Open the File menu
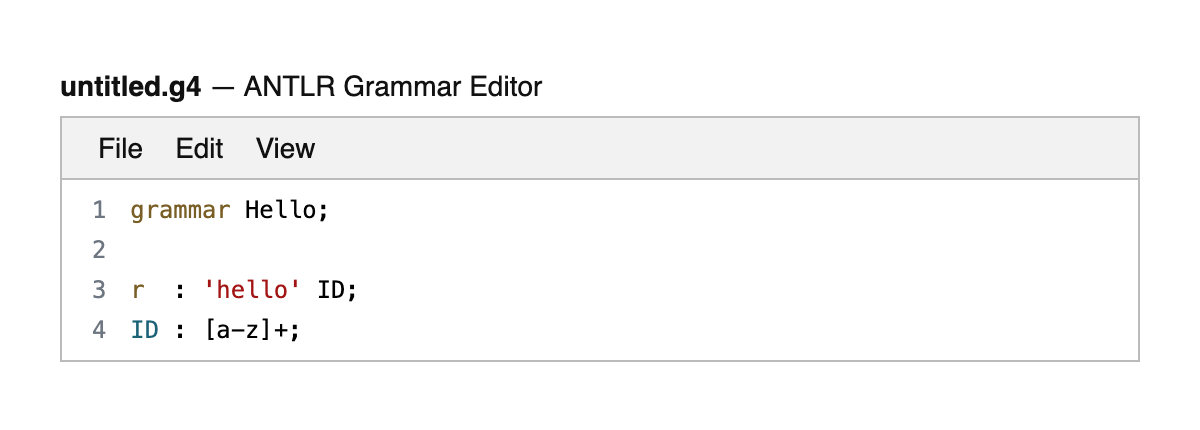Viewport: 1200px width, 430px height. point(120,149)
